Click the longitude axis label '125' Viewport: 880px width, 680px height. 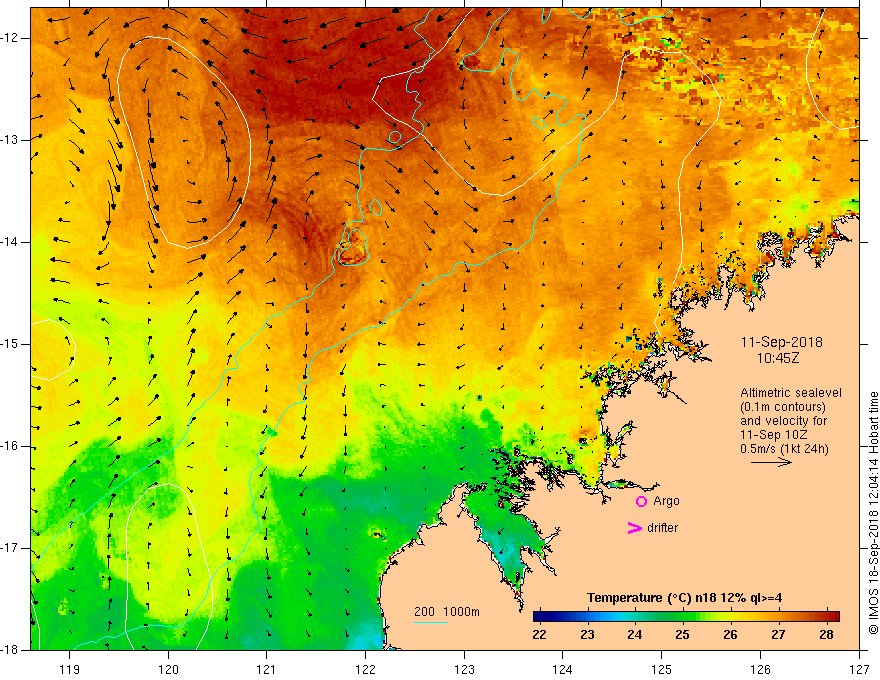click(662, 669)
